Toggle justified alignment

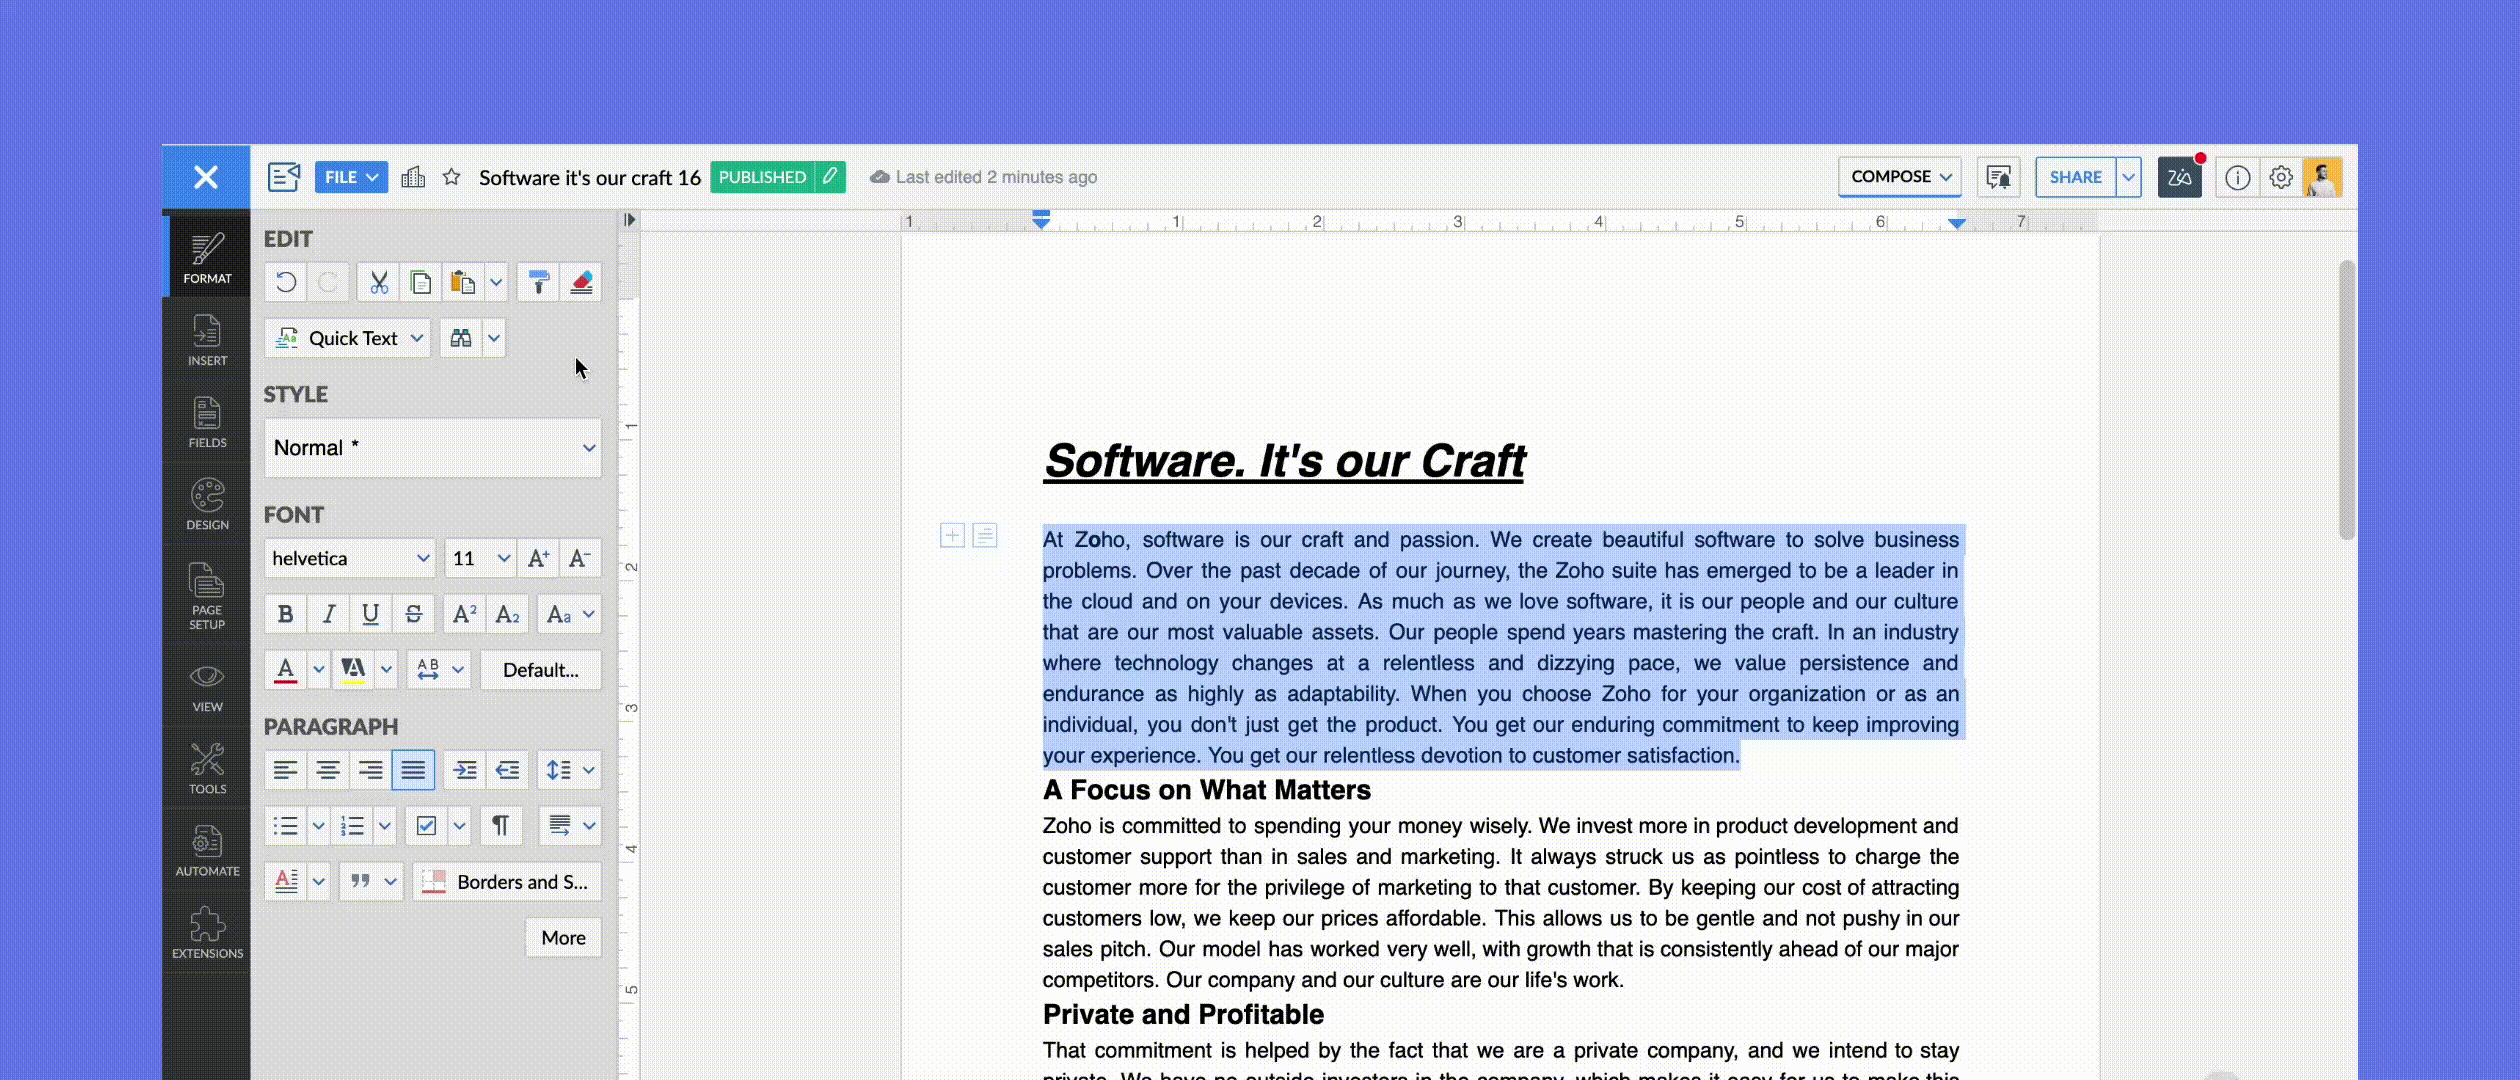tap(413, 769)
